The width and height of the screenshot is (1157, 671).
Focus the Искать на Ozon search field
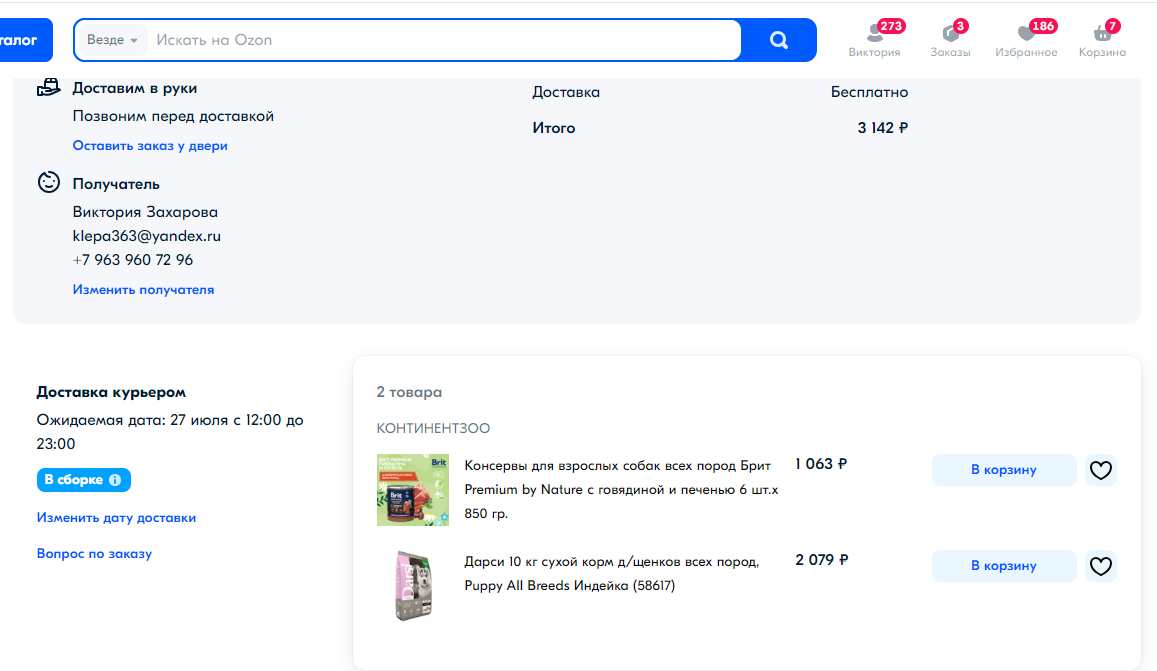[446, 40]
